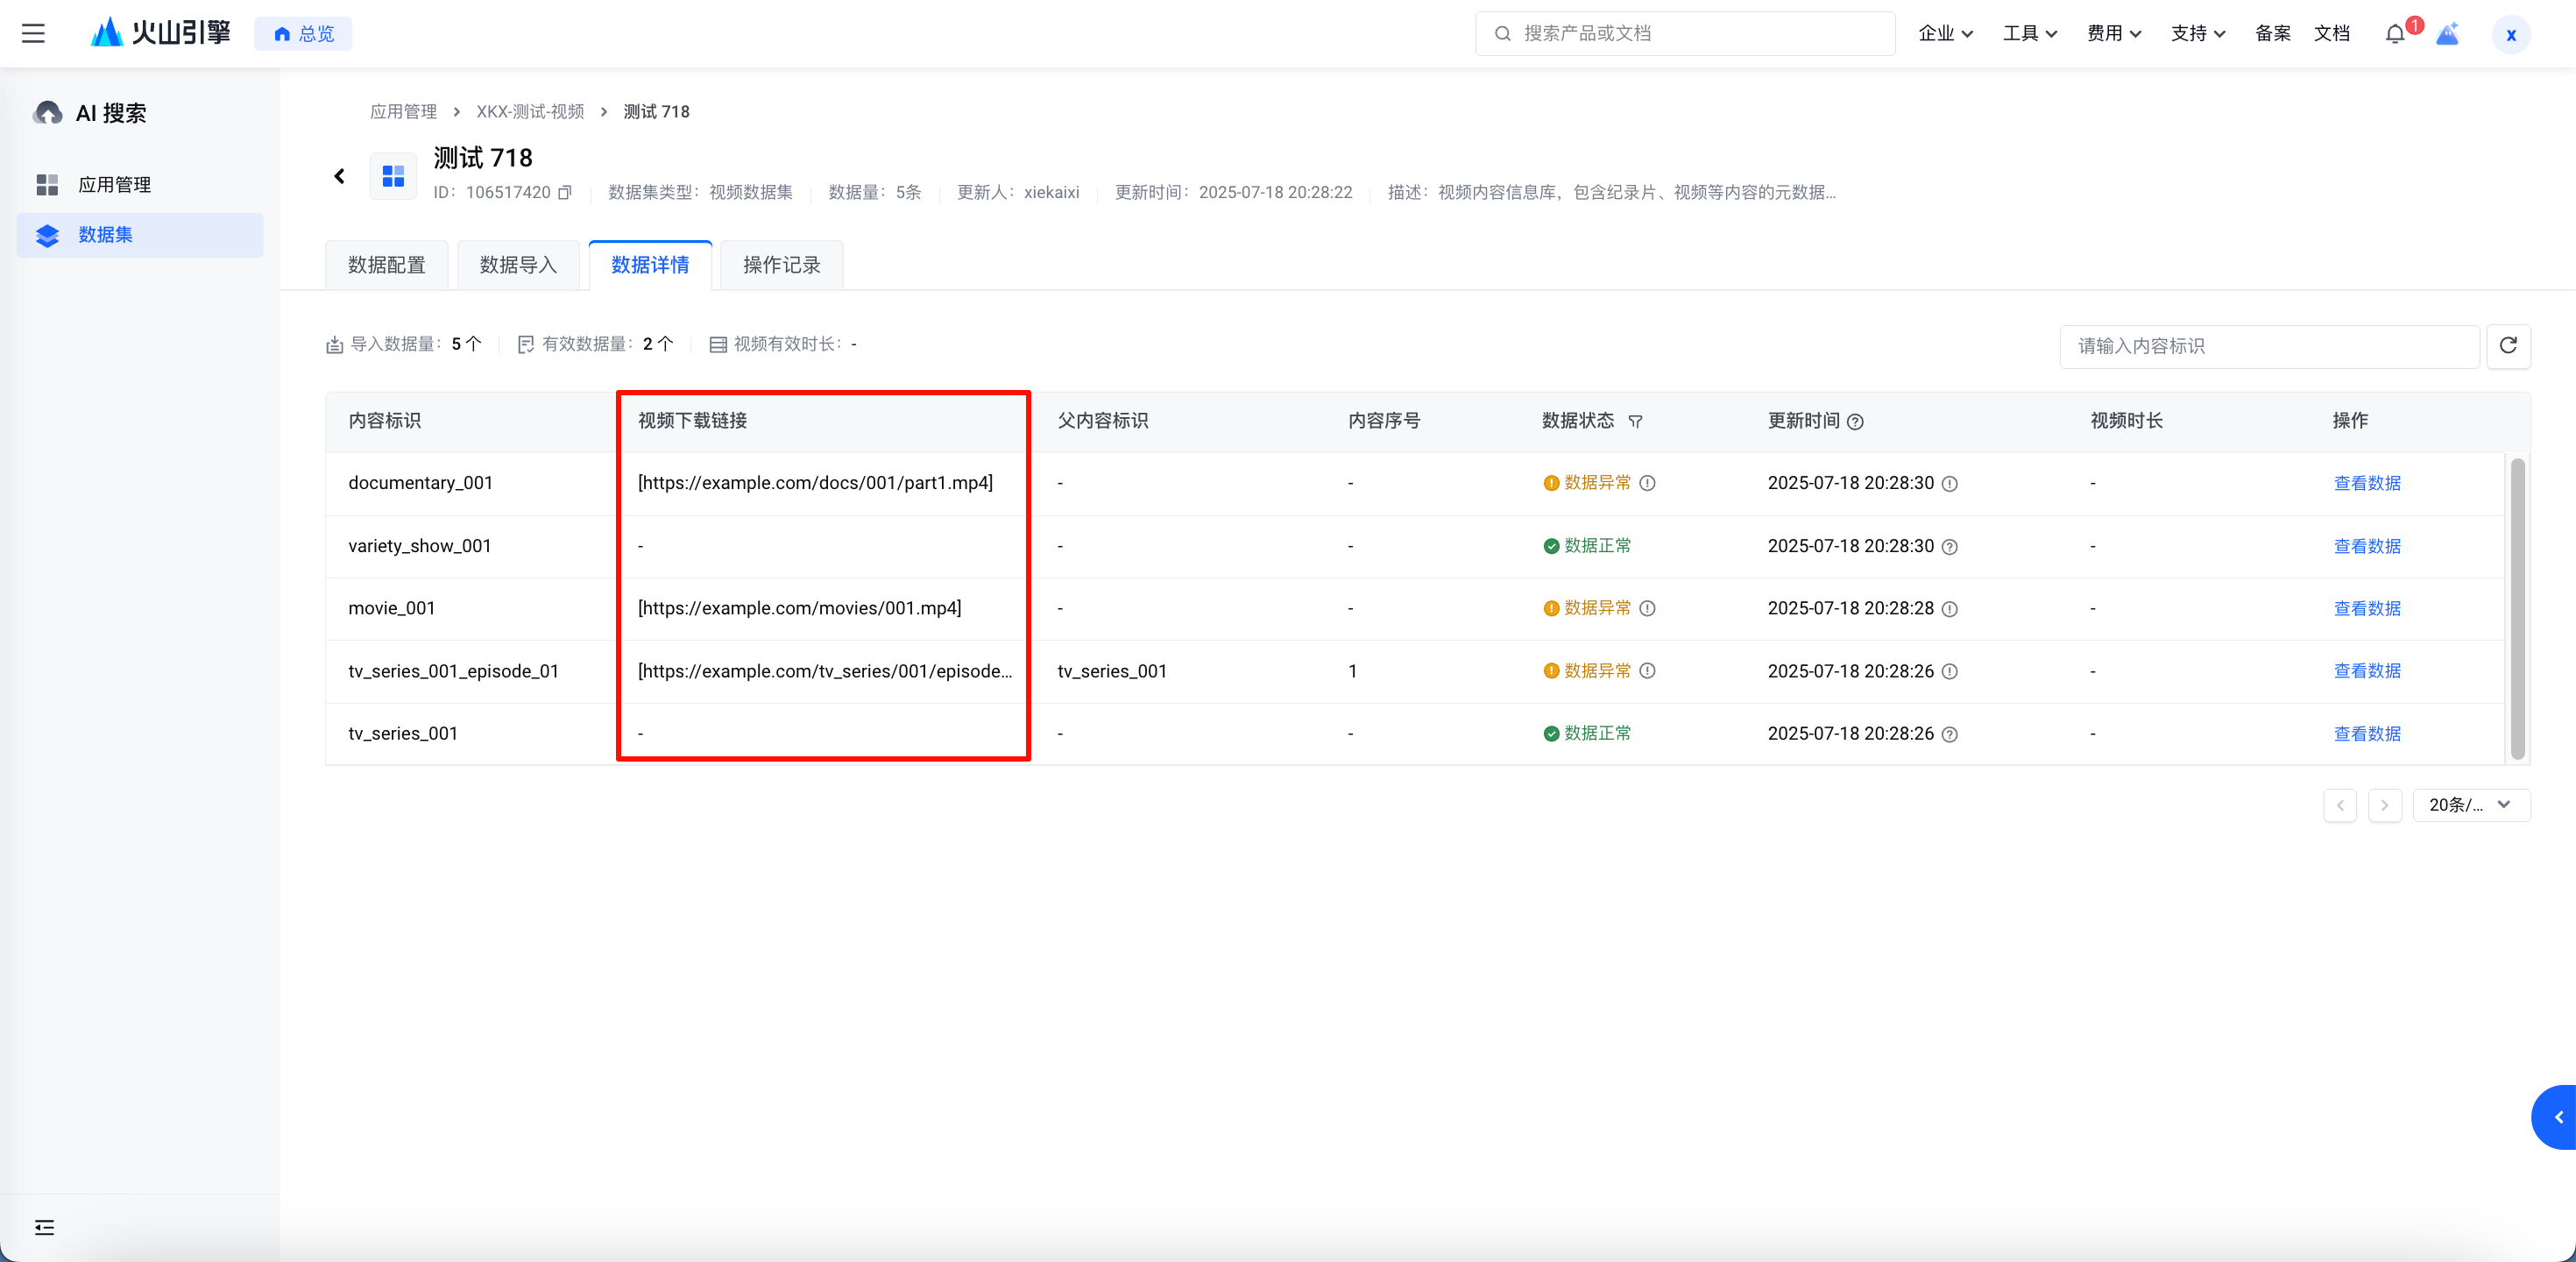This screenshot has height=1262, width=2576.
Task: Click the refresh icon beside search field
Action: point(2508,345)
